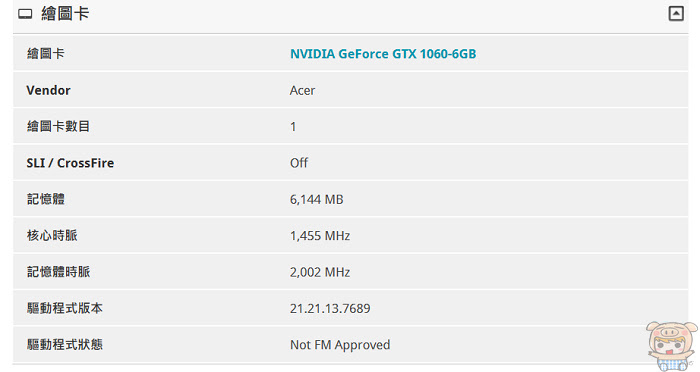Click the Not FM Approved status text
700x372 pixels.
[340, 345]
